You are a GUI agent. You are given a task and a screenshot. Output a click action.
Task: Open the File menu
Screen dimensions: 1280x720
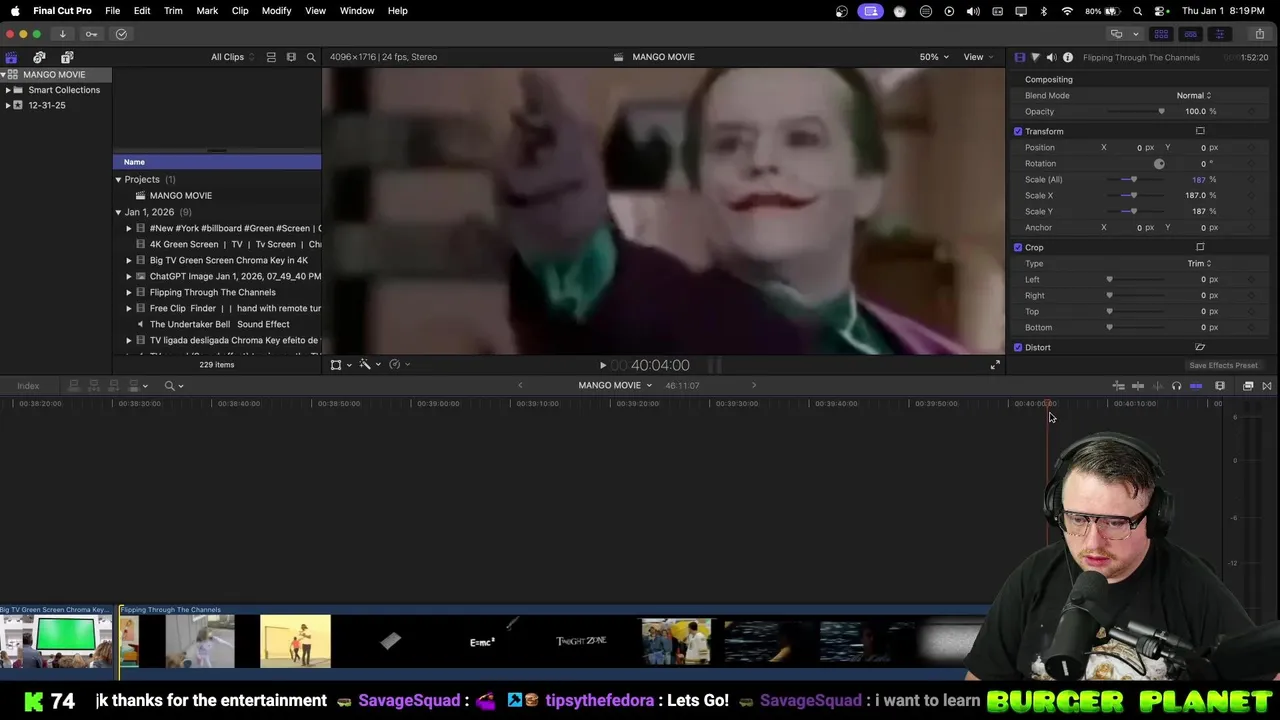pos(113,11)
